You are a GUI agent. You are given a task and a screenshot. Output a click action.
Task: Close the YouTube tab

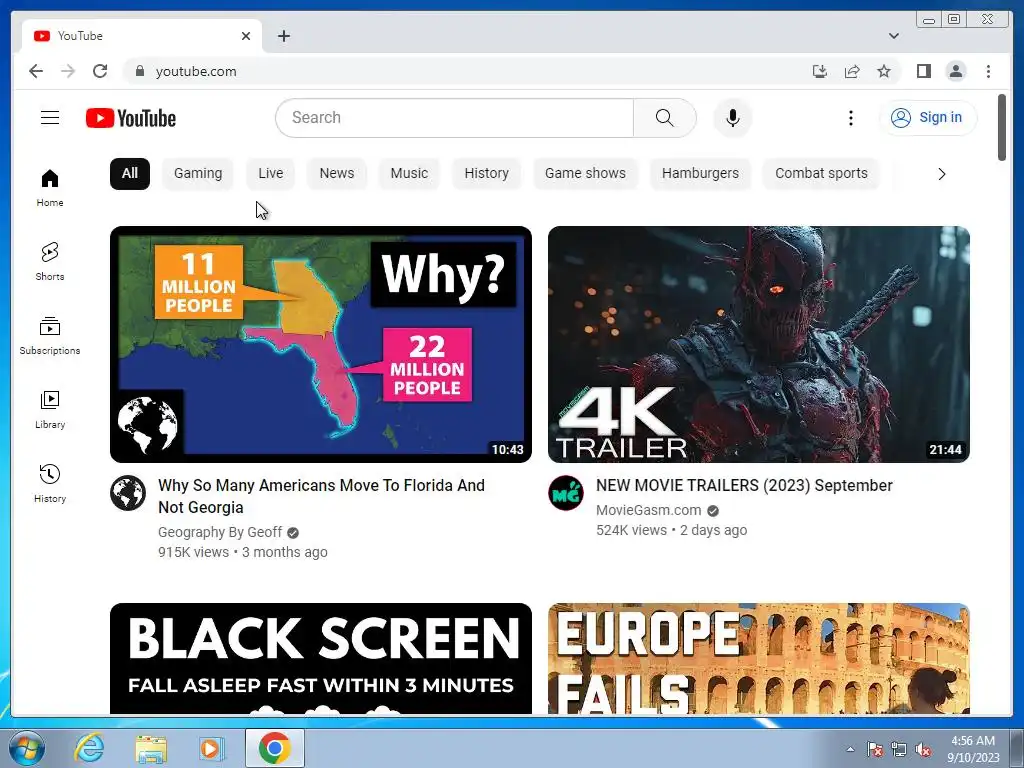[x=246, y=36]
